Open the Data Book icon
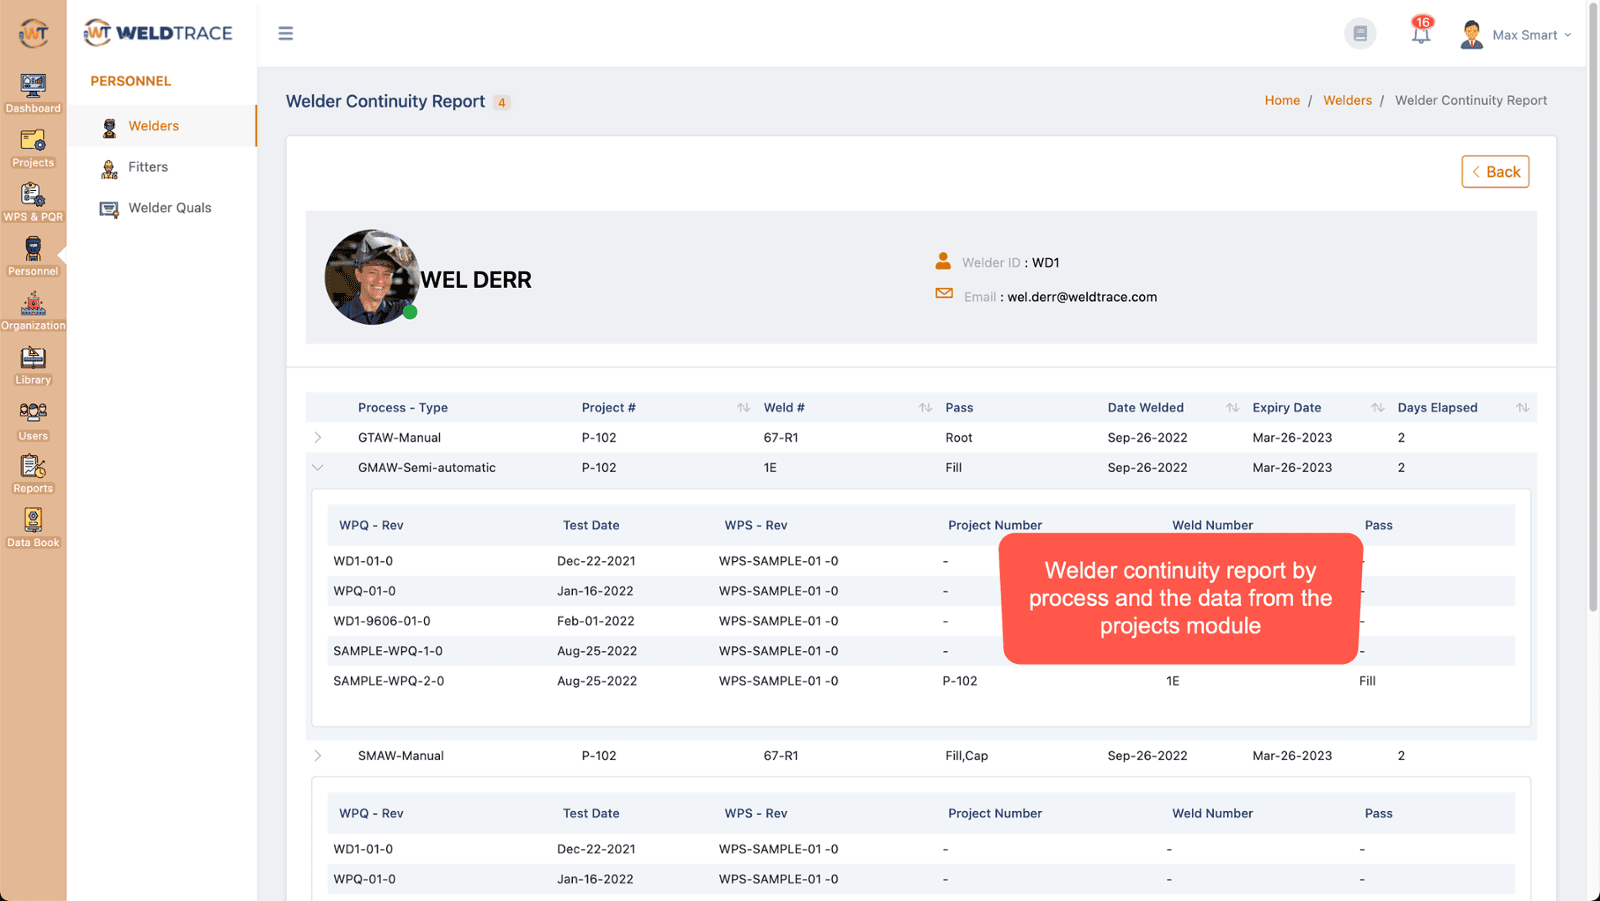Screen dimensions: 1600x901 (x=33, y=527)
